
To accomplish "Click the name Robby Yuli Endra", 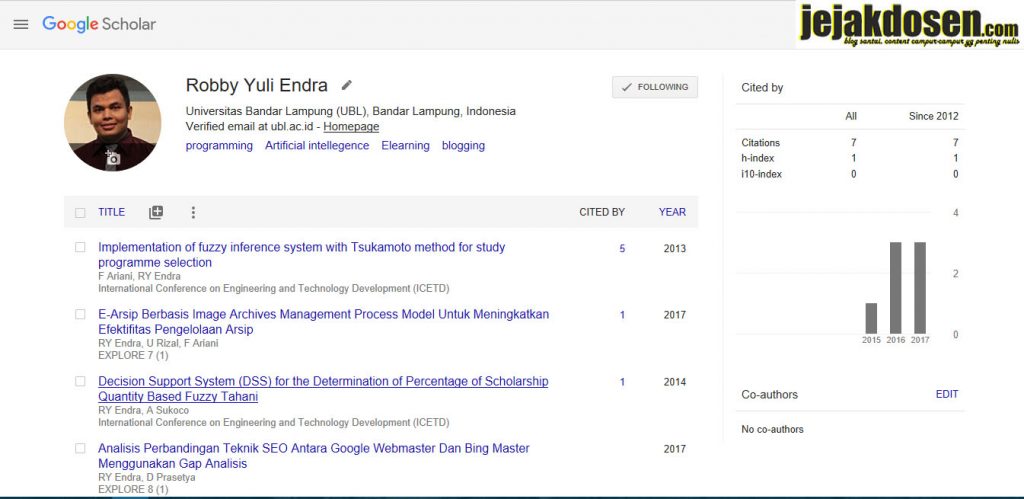I will (257, 86).
